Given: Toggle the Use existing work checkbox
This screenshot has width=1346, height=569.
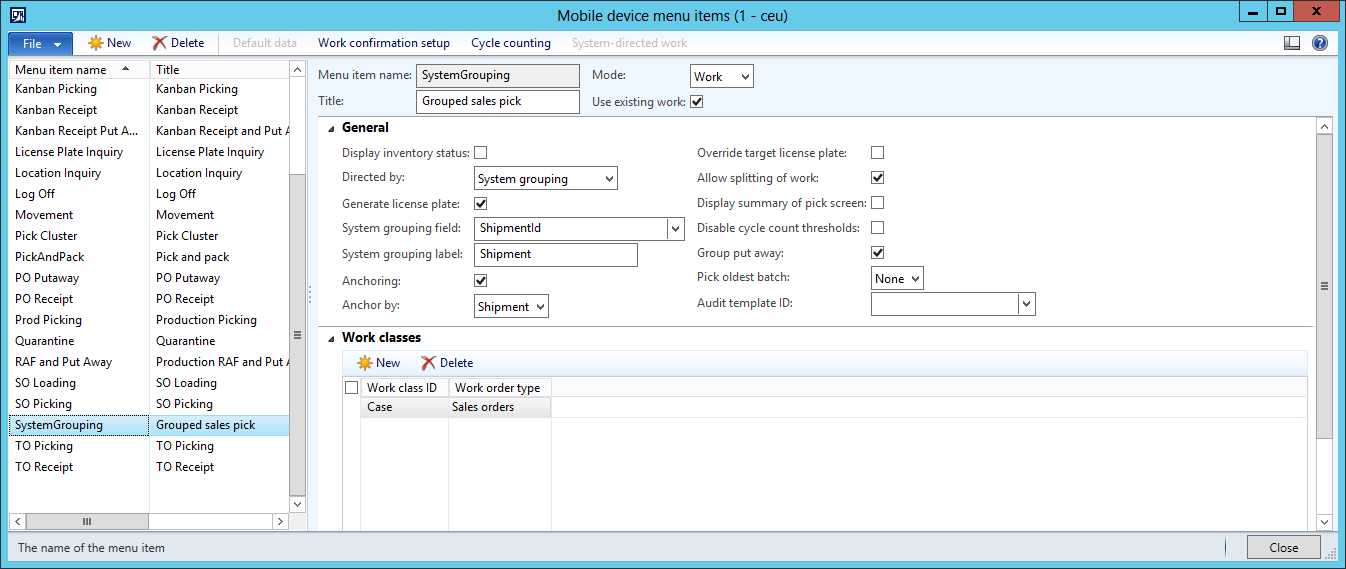Looking at the screenshot, I should pos(697,102).
